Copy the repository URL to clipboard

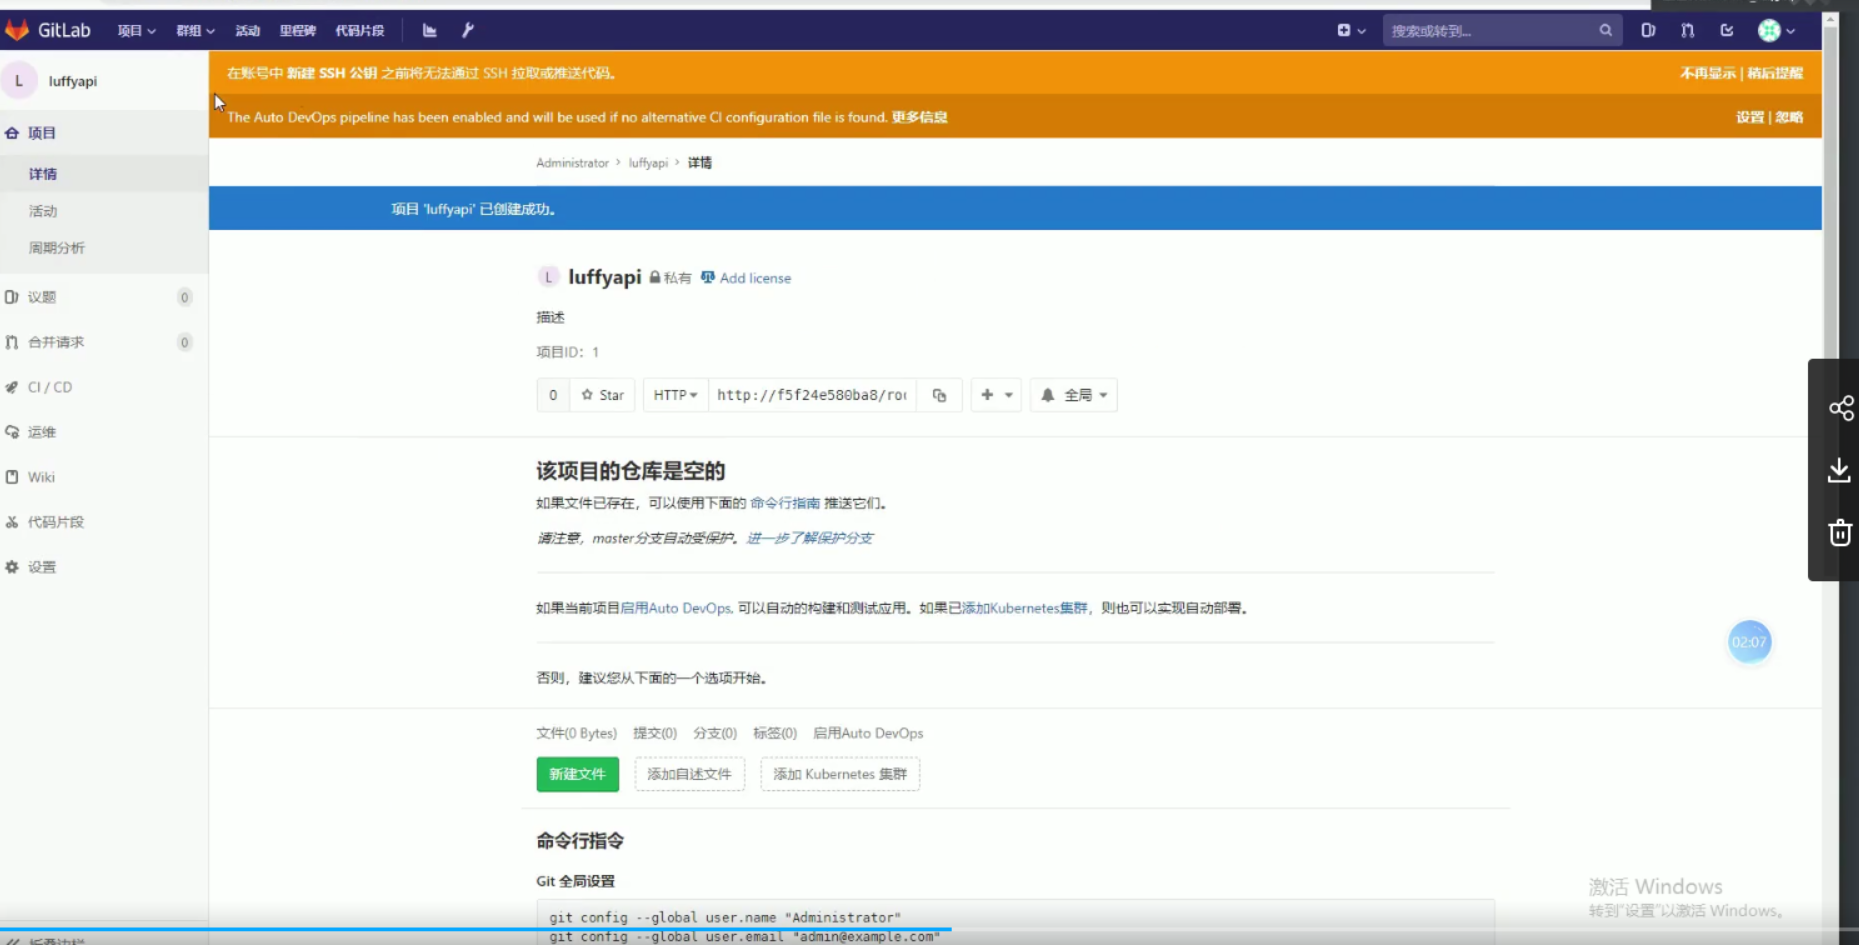939,395
